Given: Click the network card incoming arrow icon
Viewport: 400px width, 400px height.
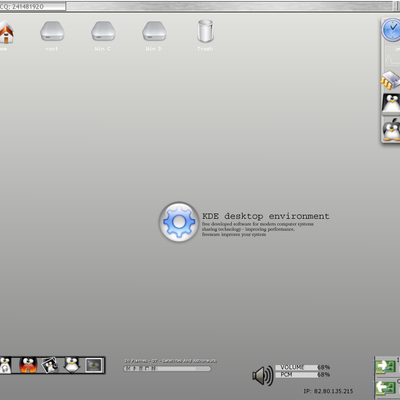Looking at the screenshot, I should click(386, 366).
